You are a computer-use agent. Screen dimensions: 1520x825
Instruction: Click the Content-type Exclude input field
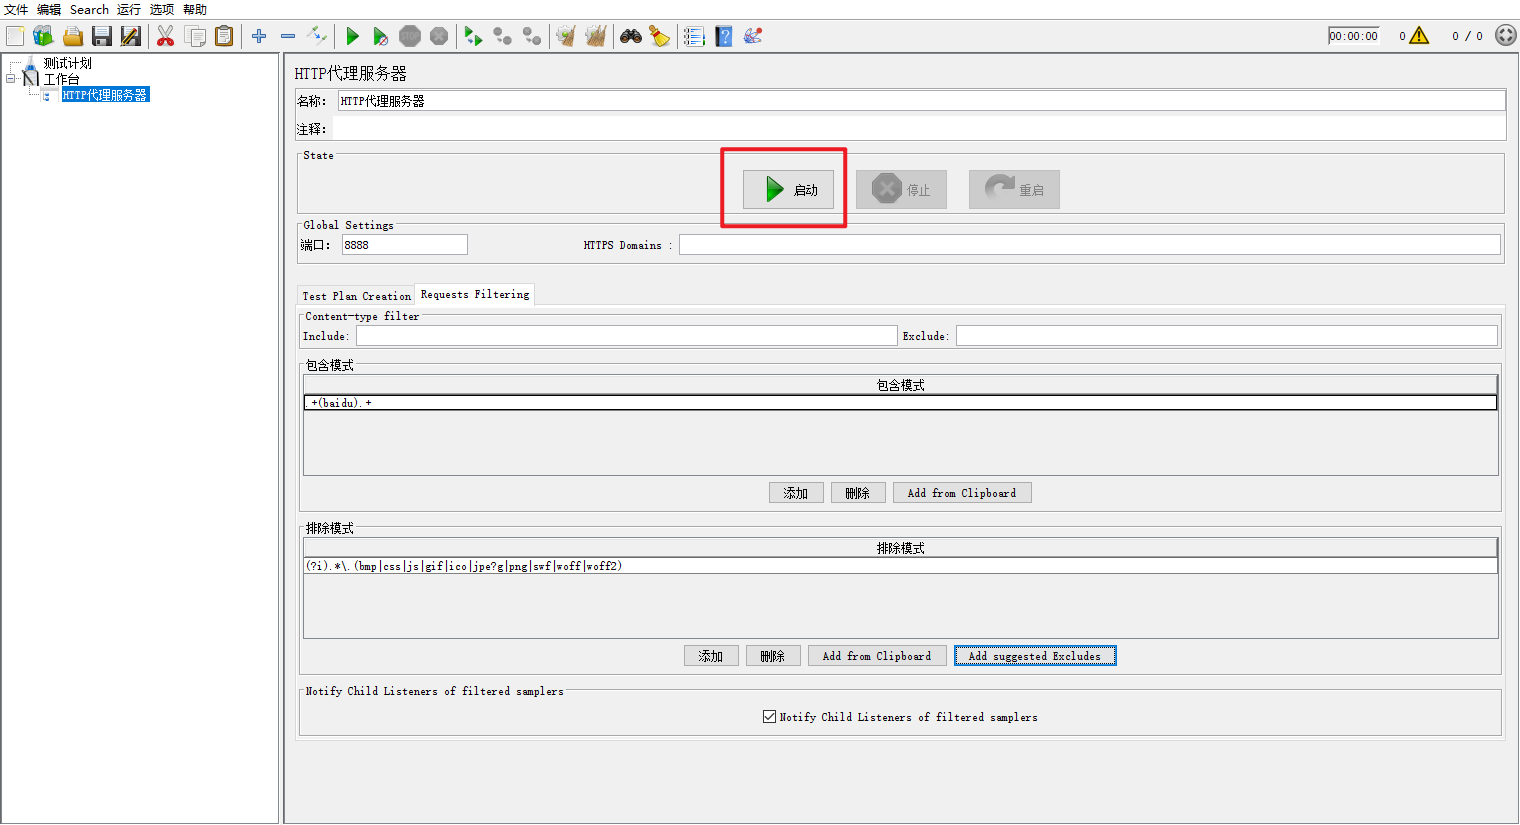(1227, 336)
